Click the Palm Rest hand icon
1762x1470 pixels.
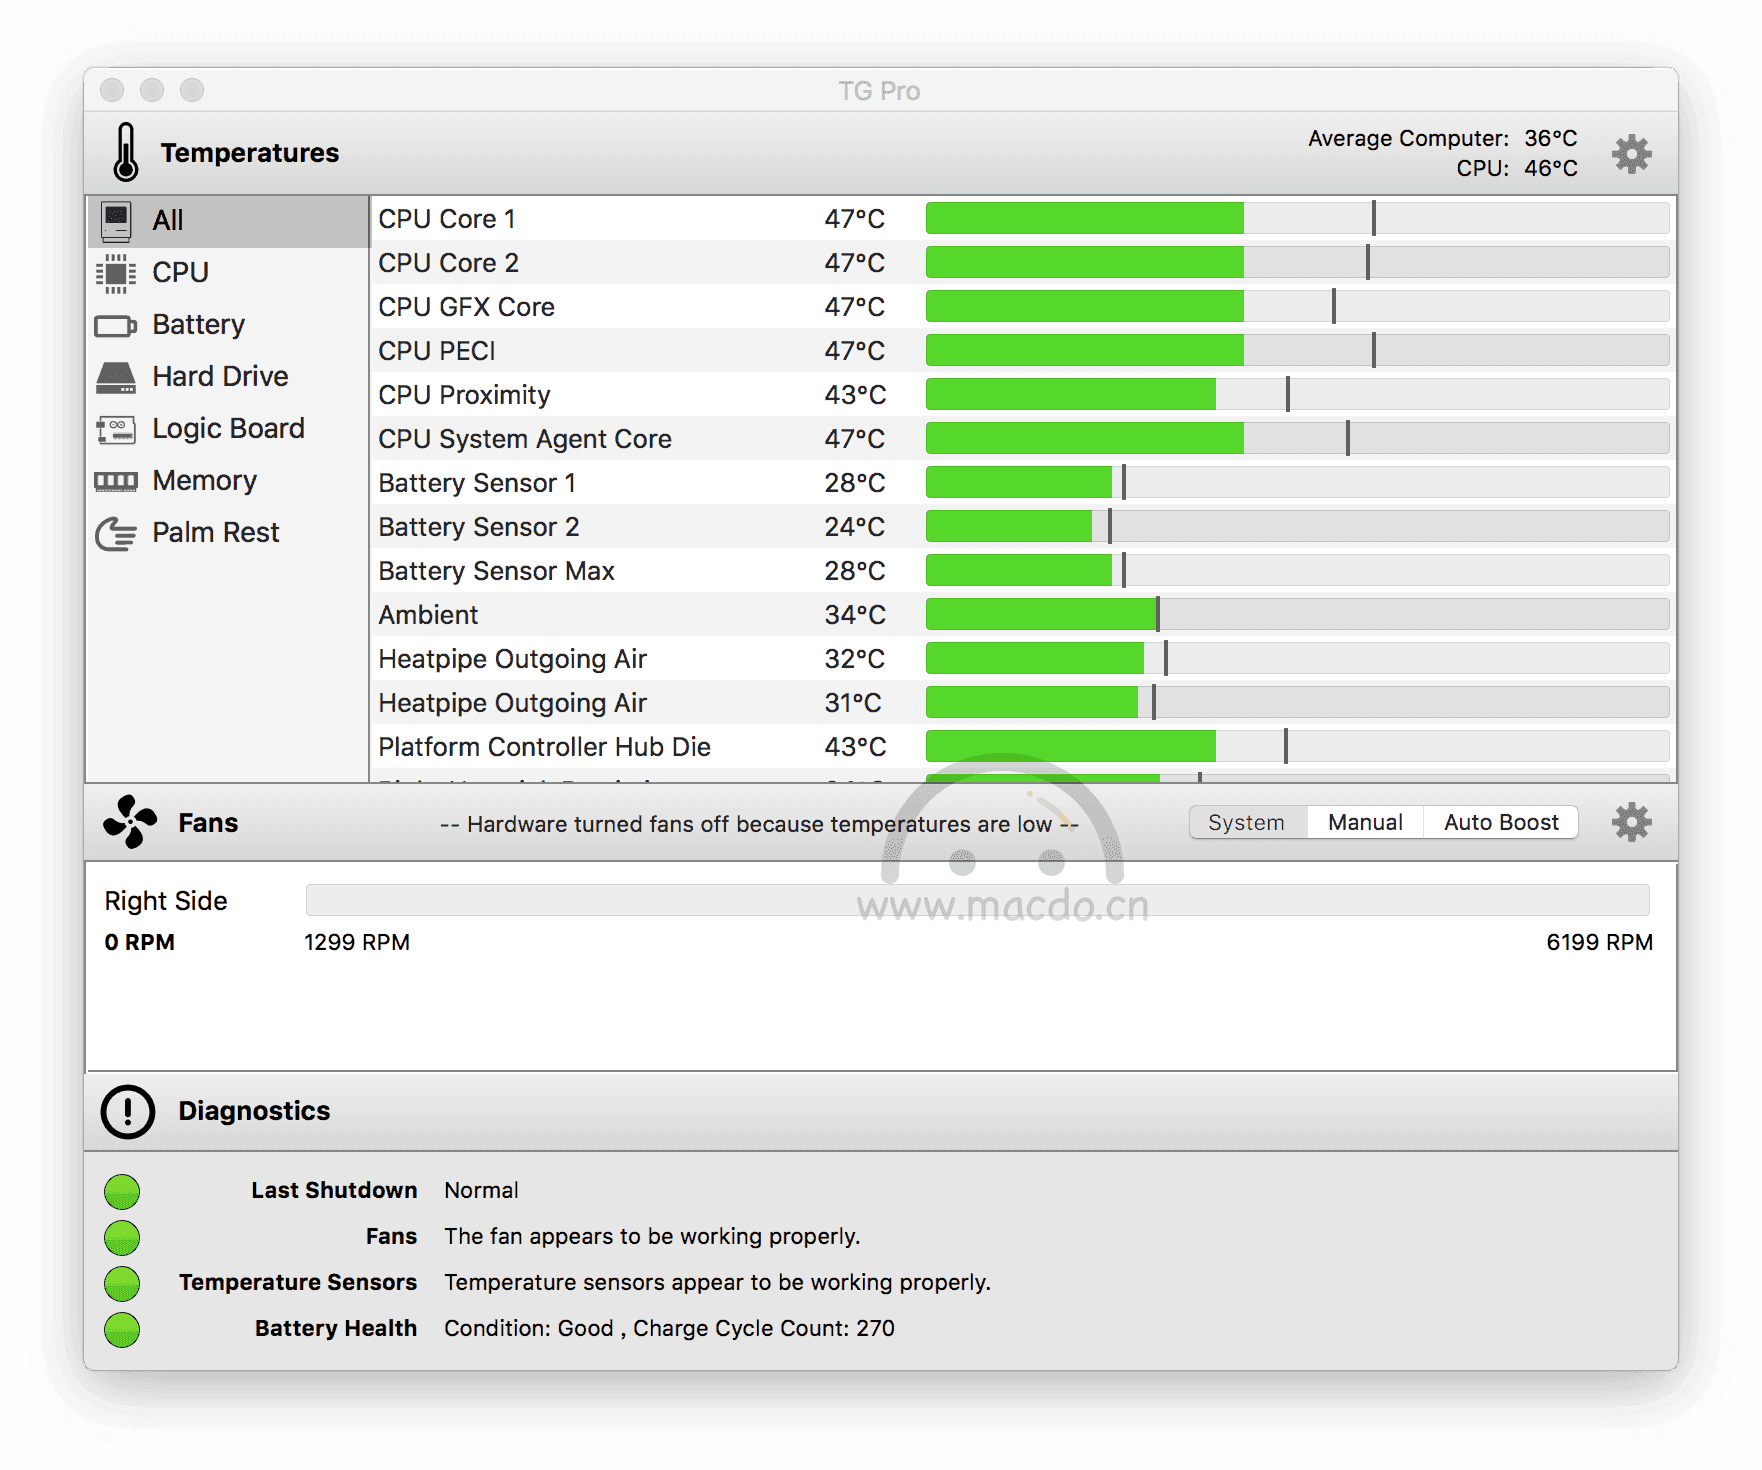click(116, 534)
